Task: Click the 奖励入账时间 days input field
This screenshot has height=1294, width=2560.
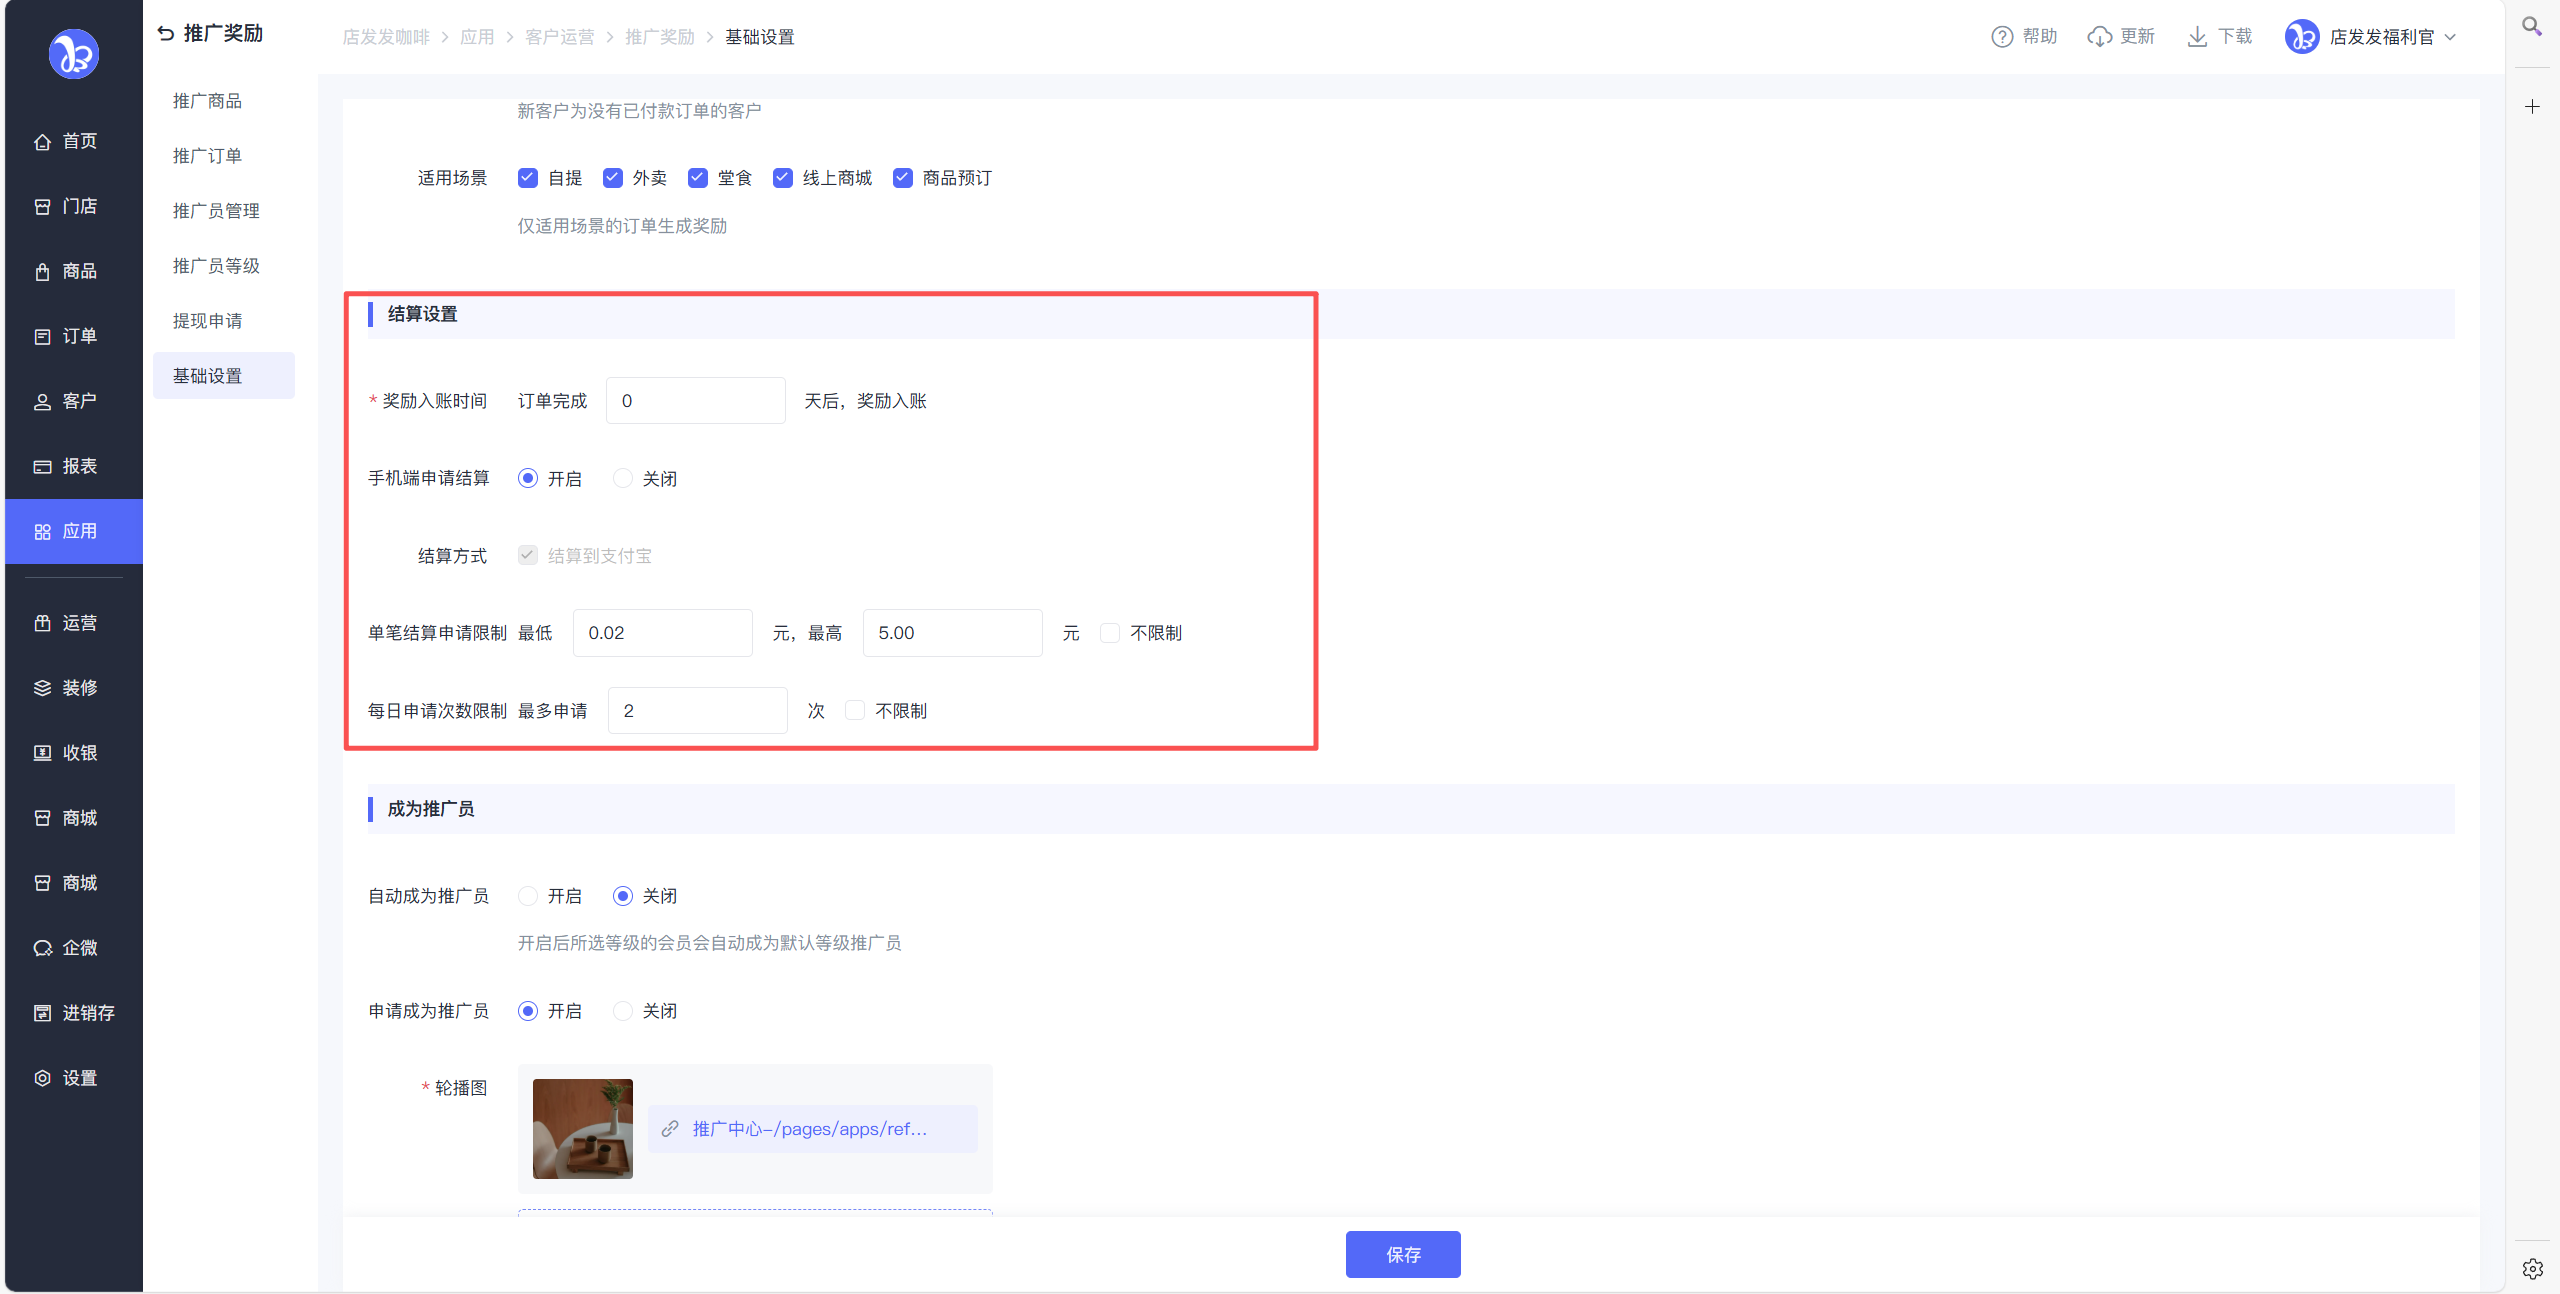Action: click(695, 401)
